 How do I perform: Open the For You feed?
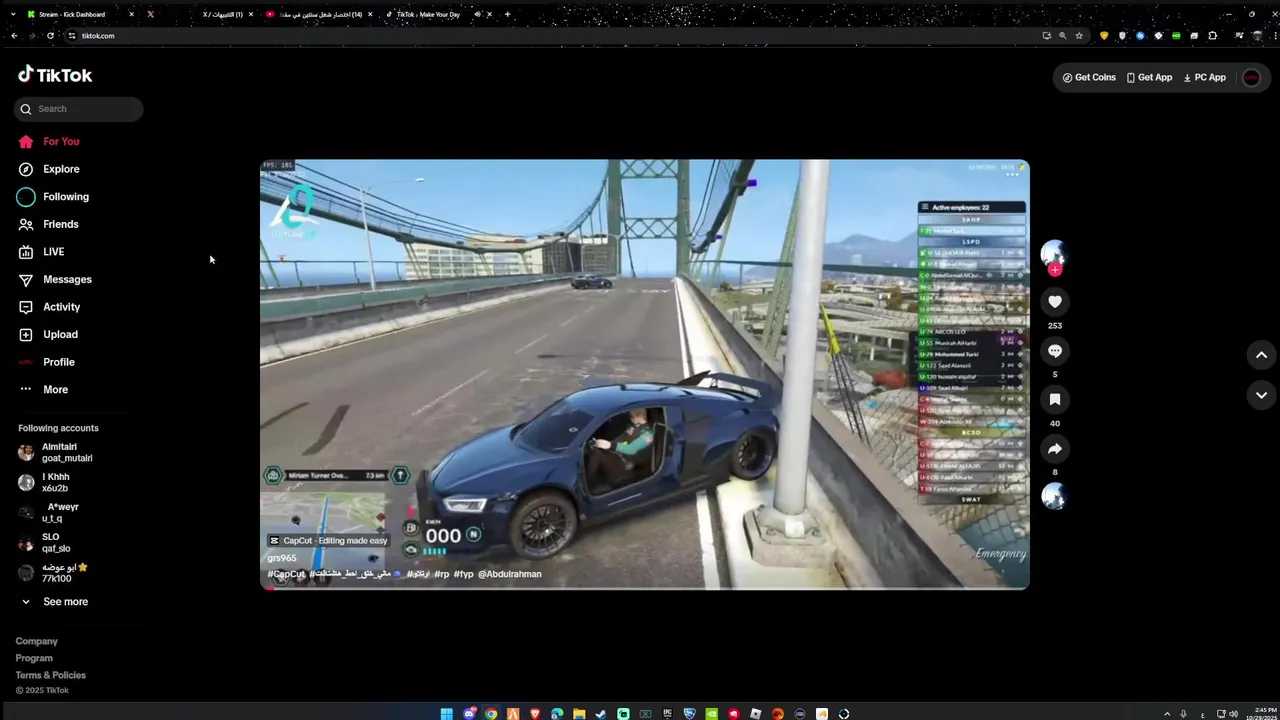click(x=61, y=142)
